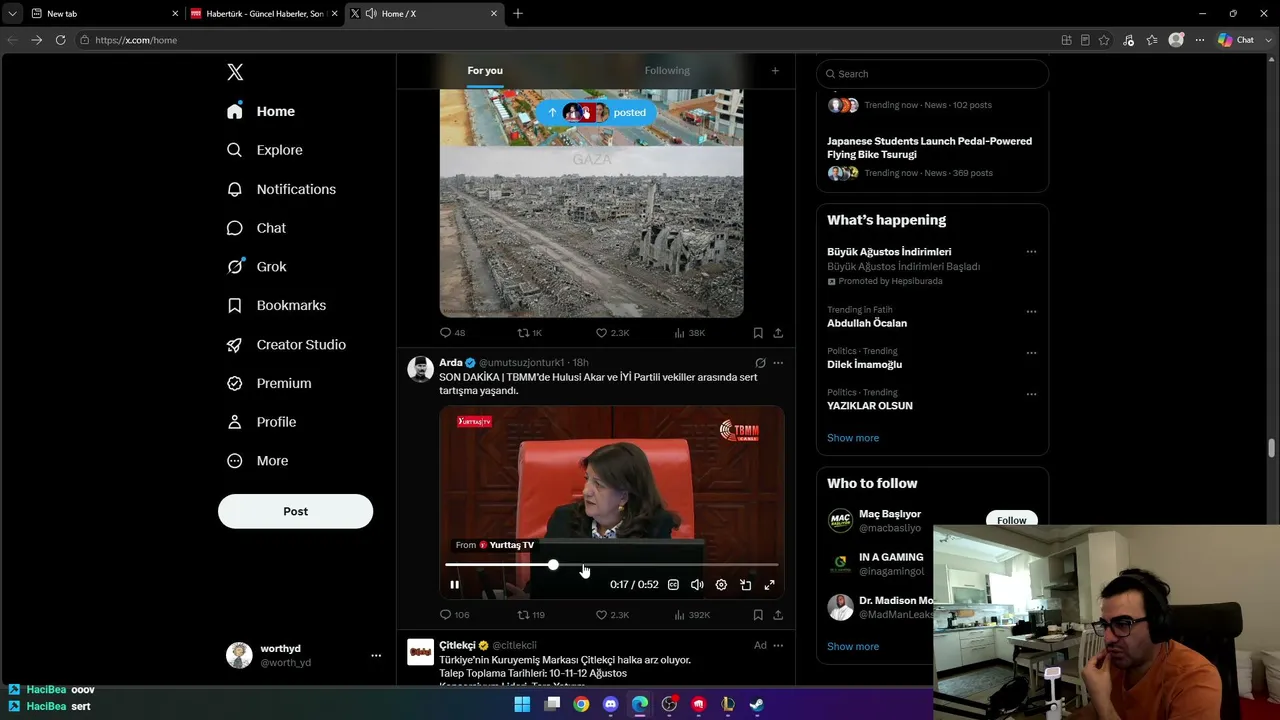Repost the post with 119 reposts
This screenshot has height=720, width=1280.
[531, 615]
